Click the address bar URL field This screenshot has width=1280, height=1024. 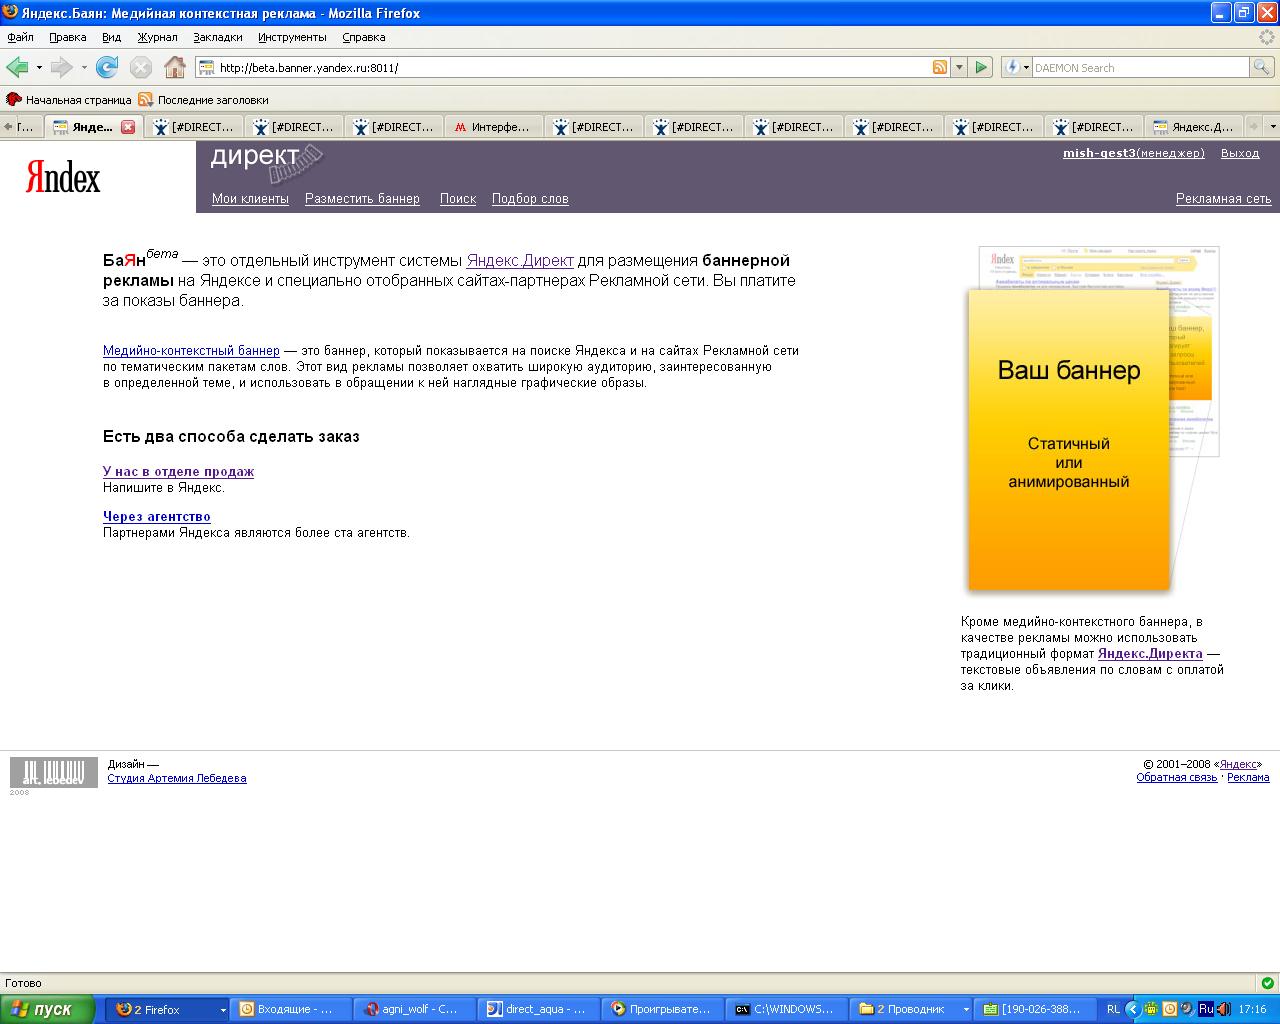[572, 67]
